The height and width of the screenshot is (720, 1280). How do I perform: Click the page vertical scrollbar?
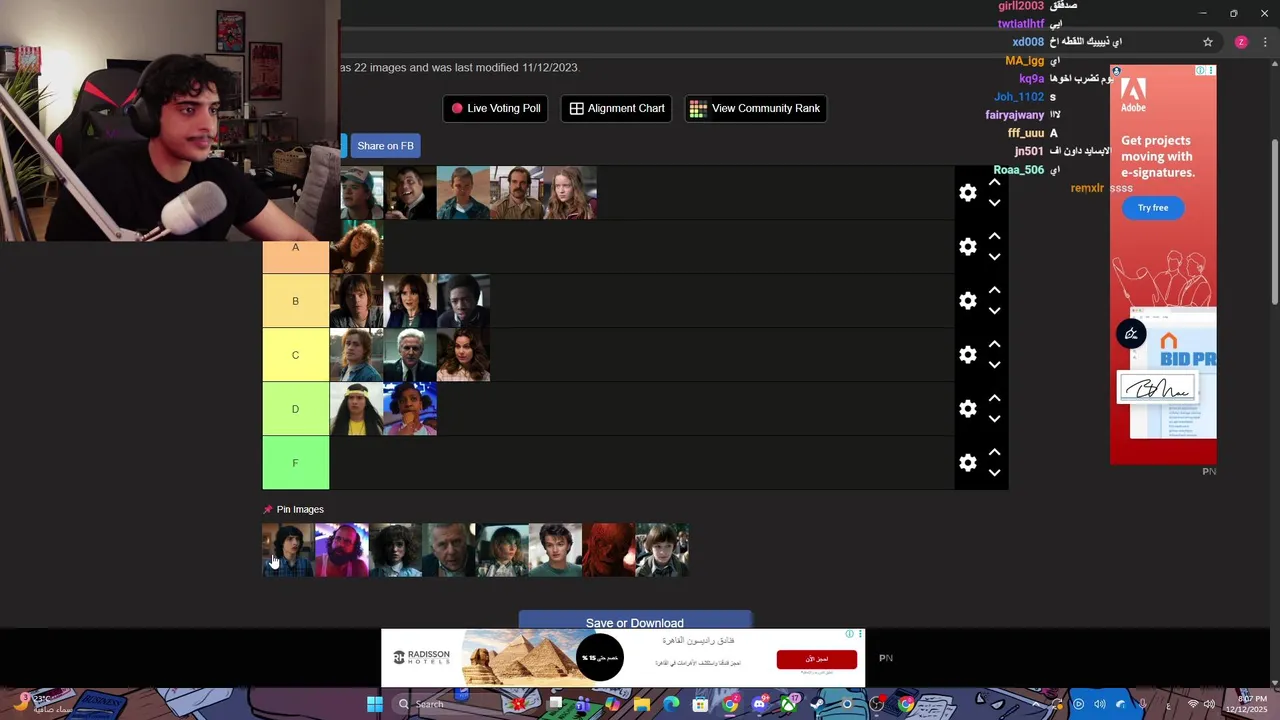(x=1274, y=222)
